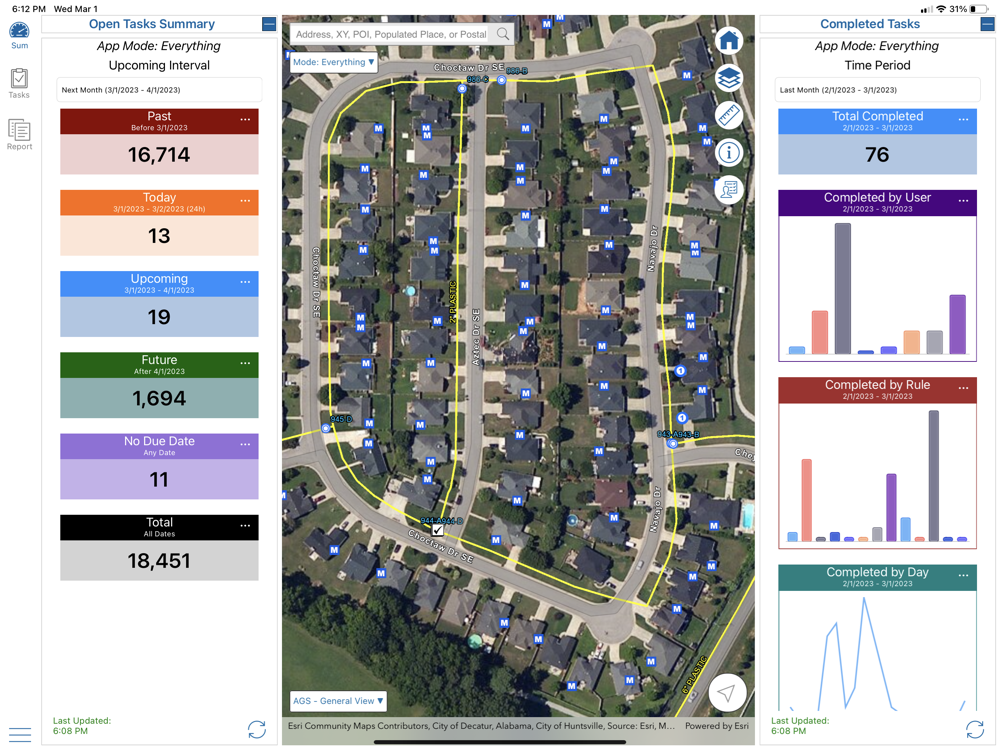Open the Today card options ellipsis
1000x750 pixels.
coord(245,200)
